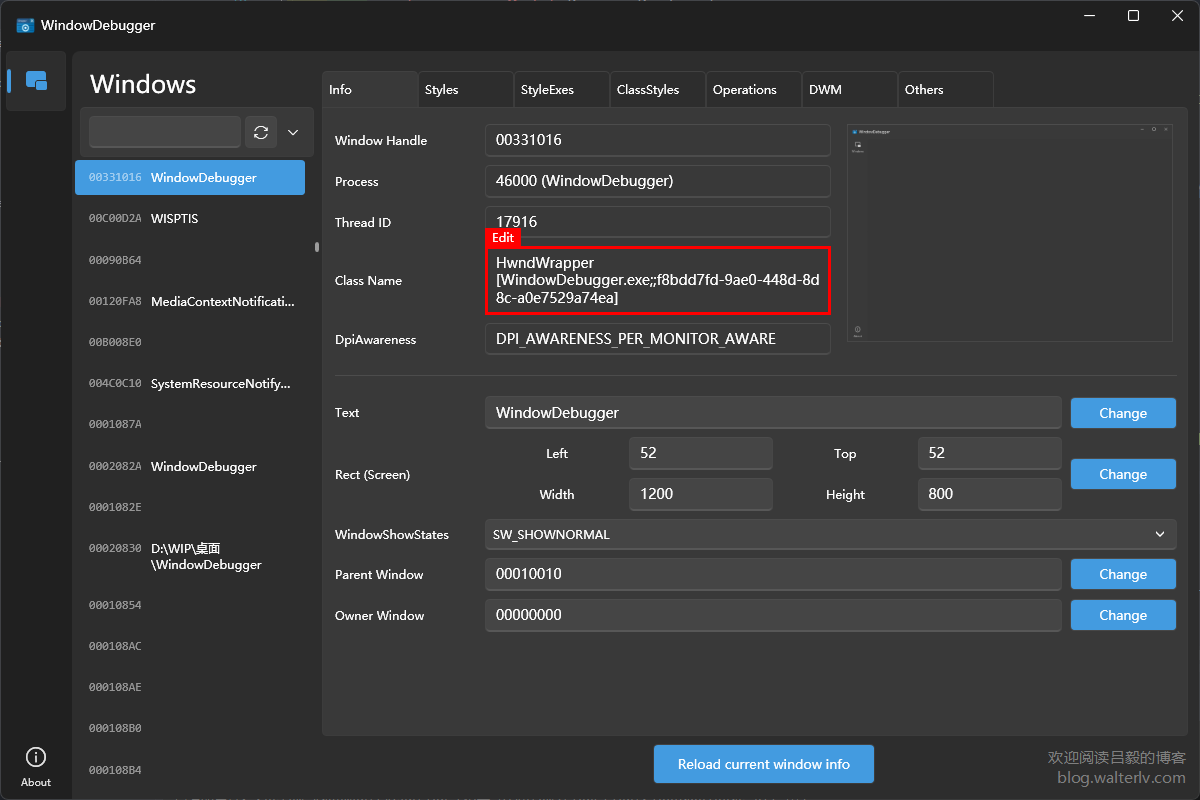The width and height of the screenshot is (1200, 800).
Task: Select window handle 00090B64
Action: [190, 260]
